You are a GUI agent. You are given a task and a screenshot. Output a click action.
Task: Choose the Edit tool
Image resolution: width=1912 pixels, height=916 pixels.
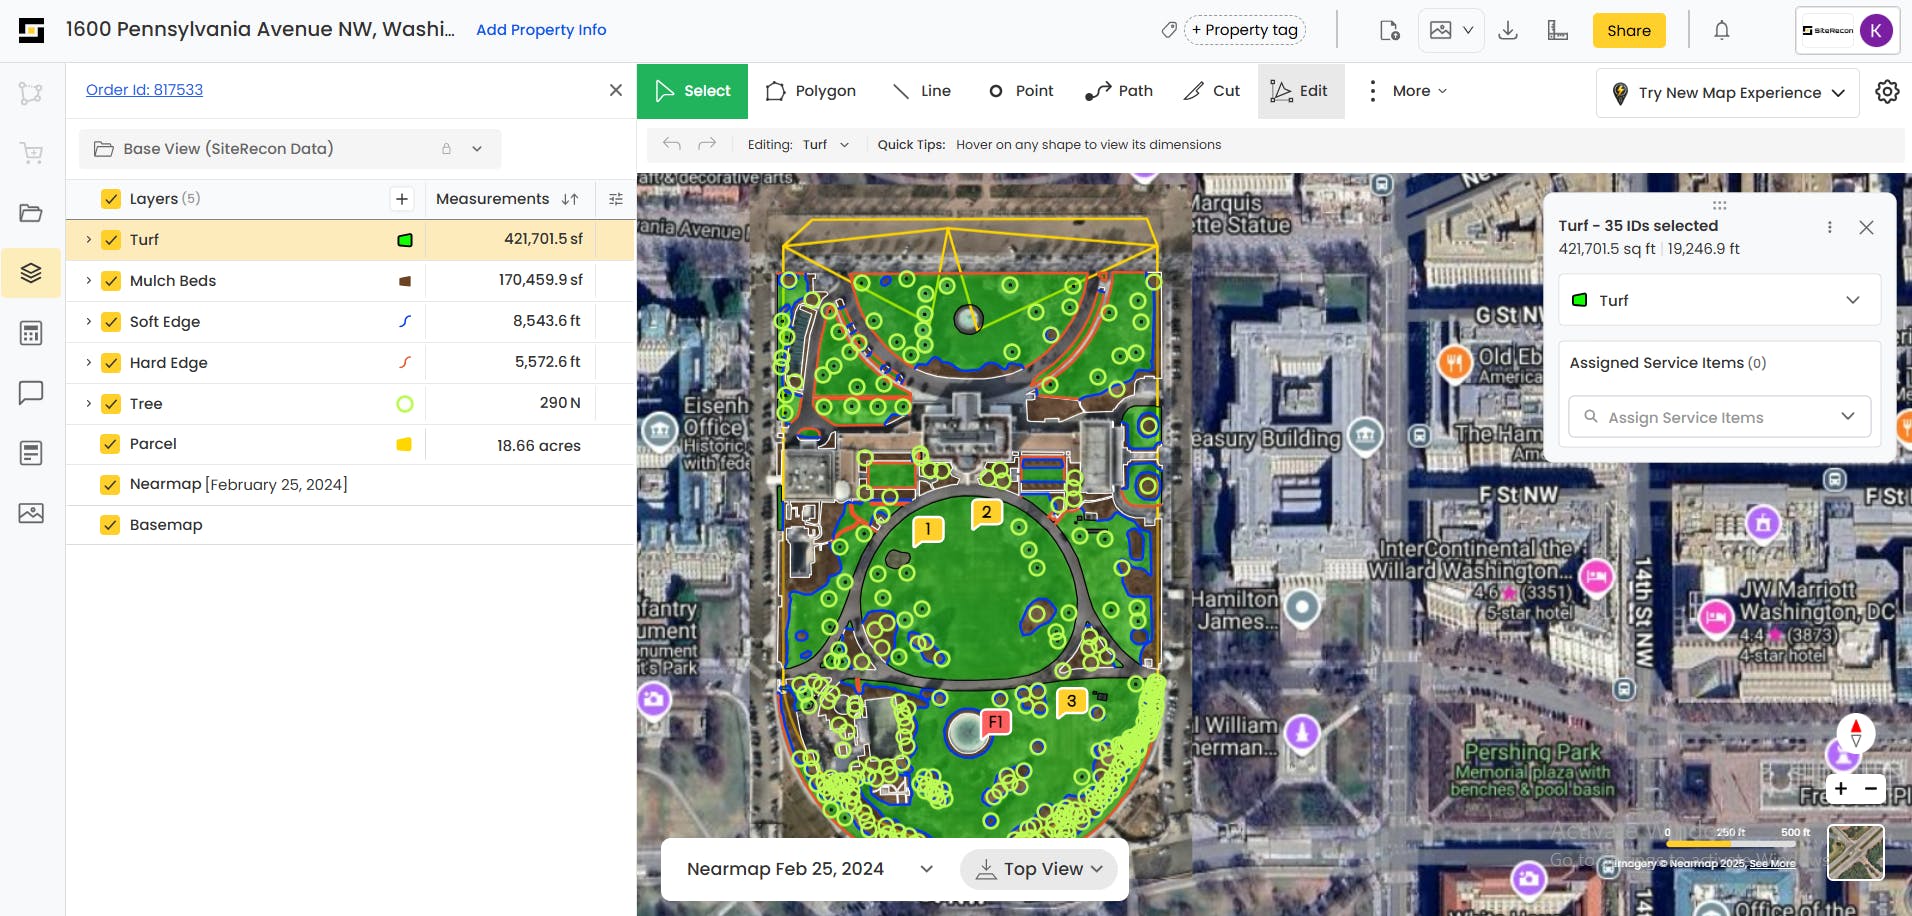coord(1301,91)
